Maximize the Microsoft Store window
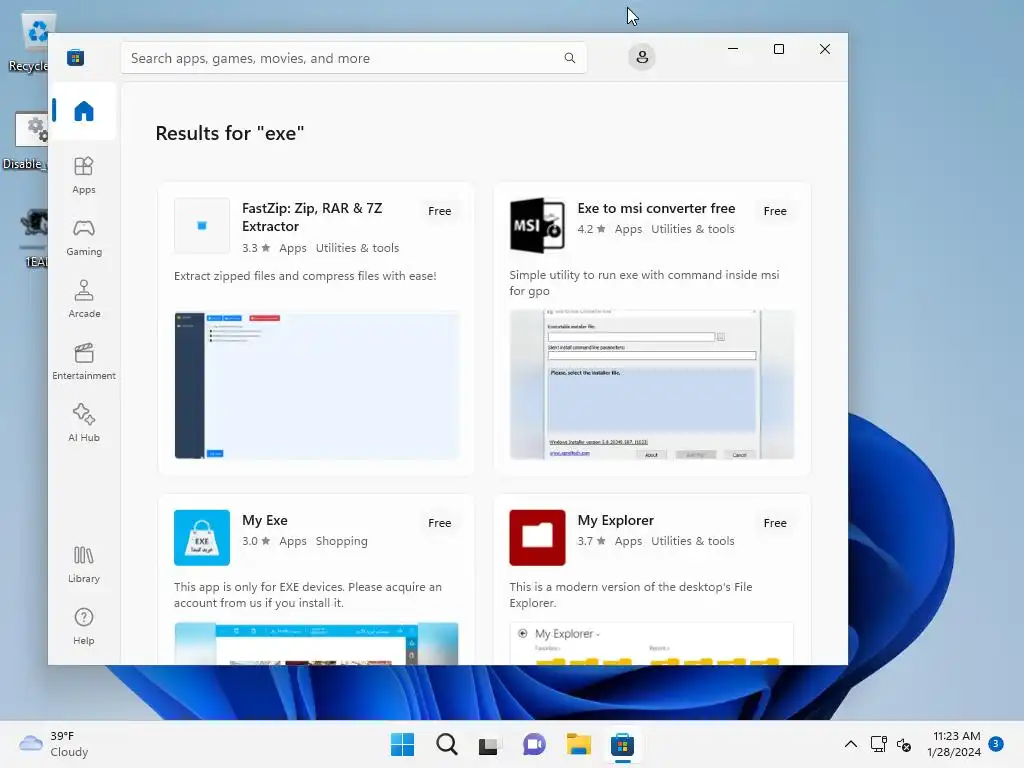 tap(778, 49)
